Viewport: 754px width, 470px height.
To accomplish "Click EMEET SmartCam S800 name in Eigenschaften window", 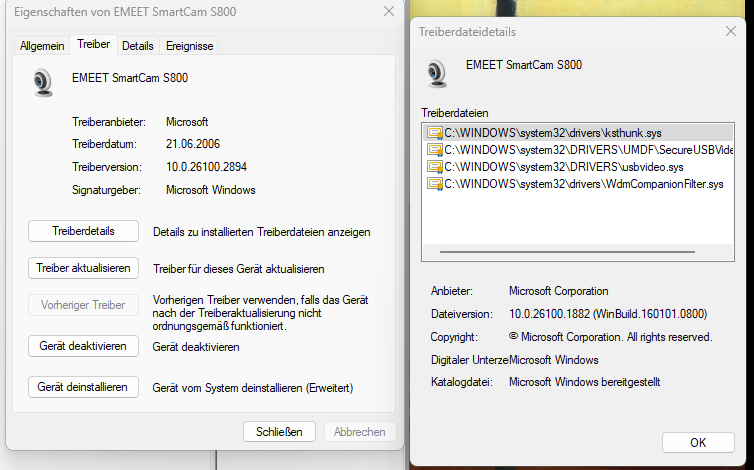I will 130,78.
